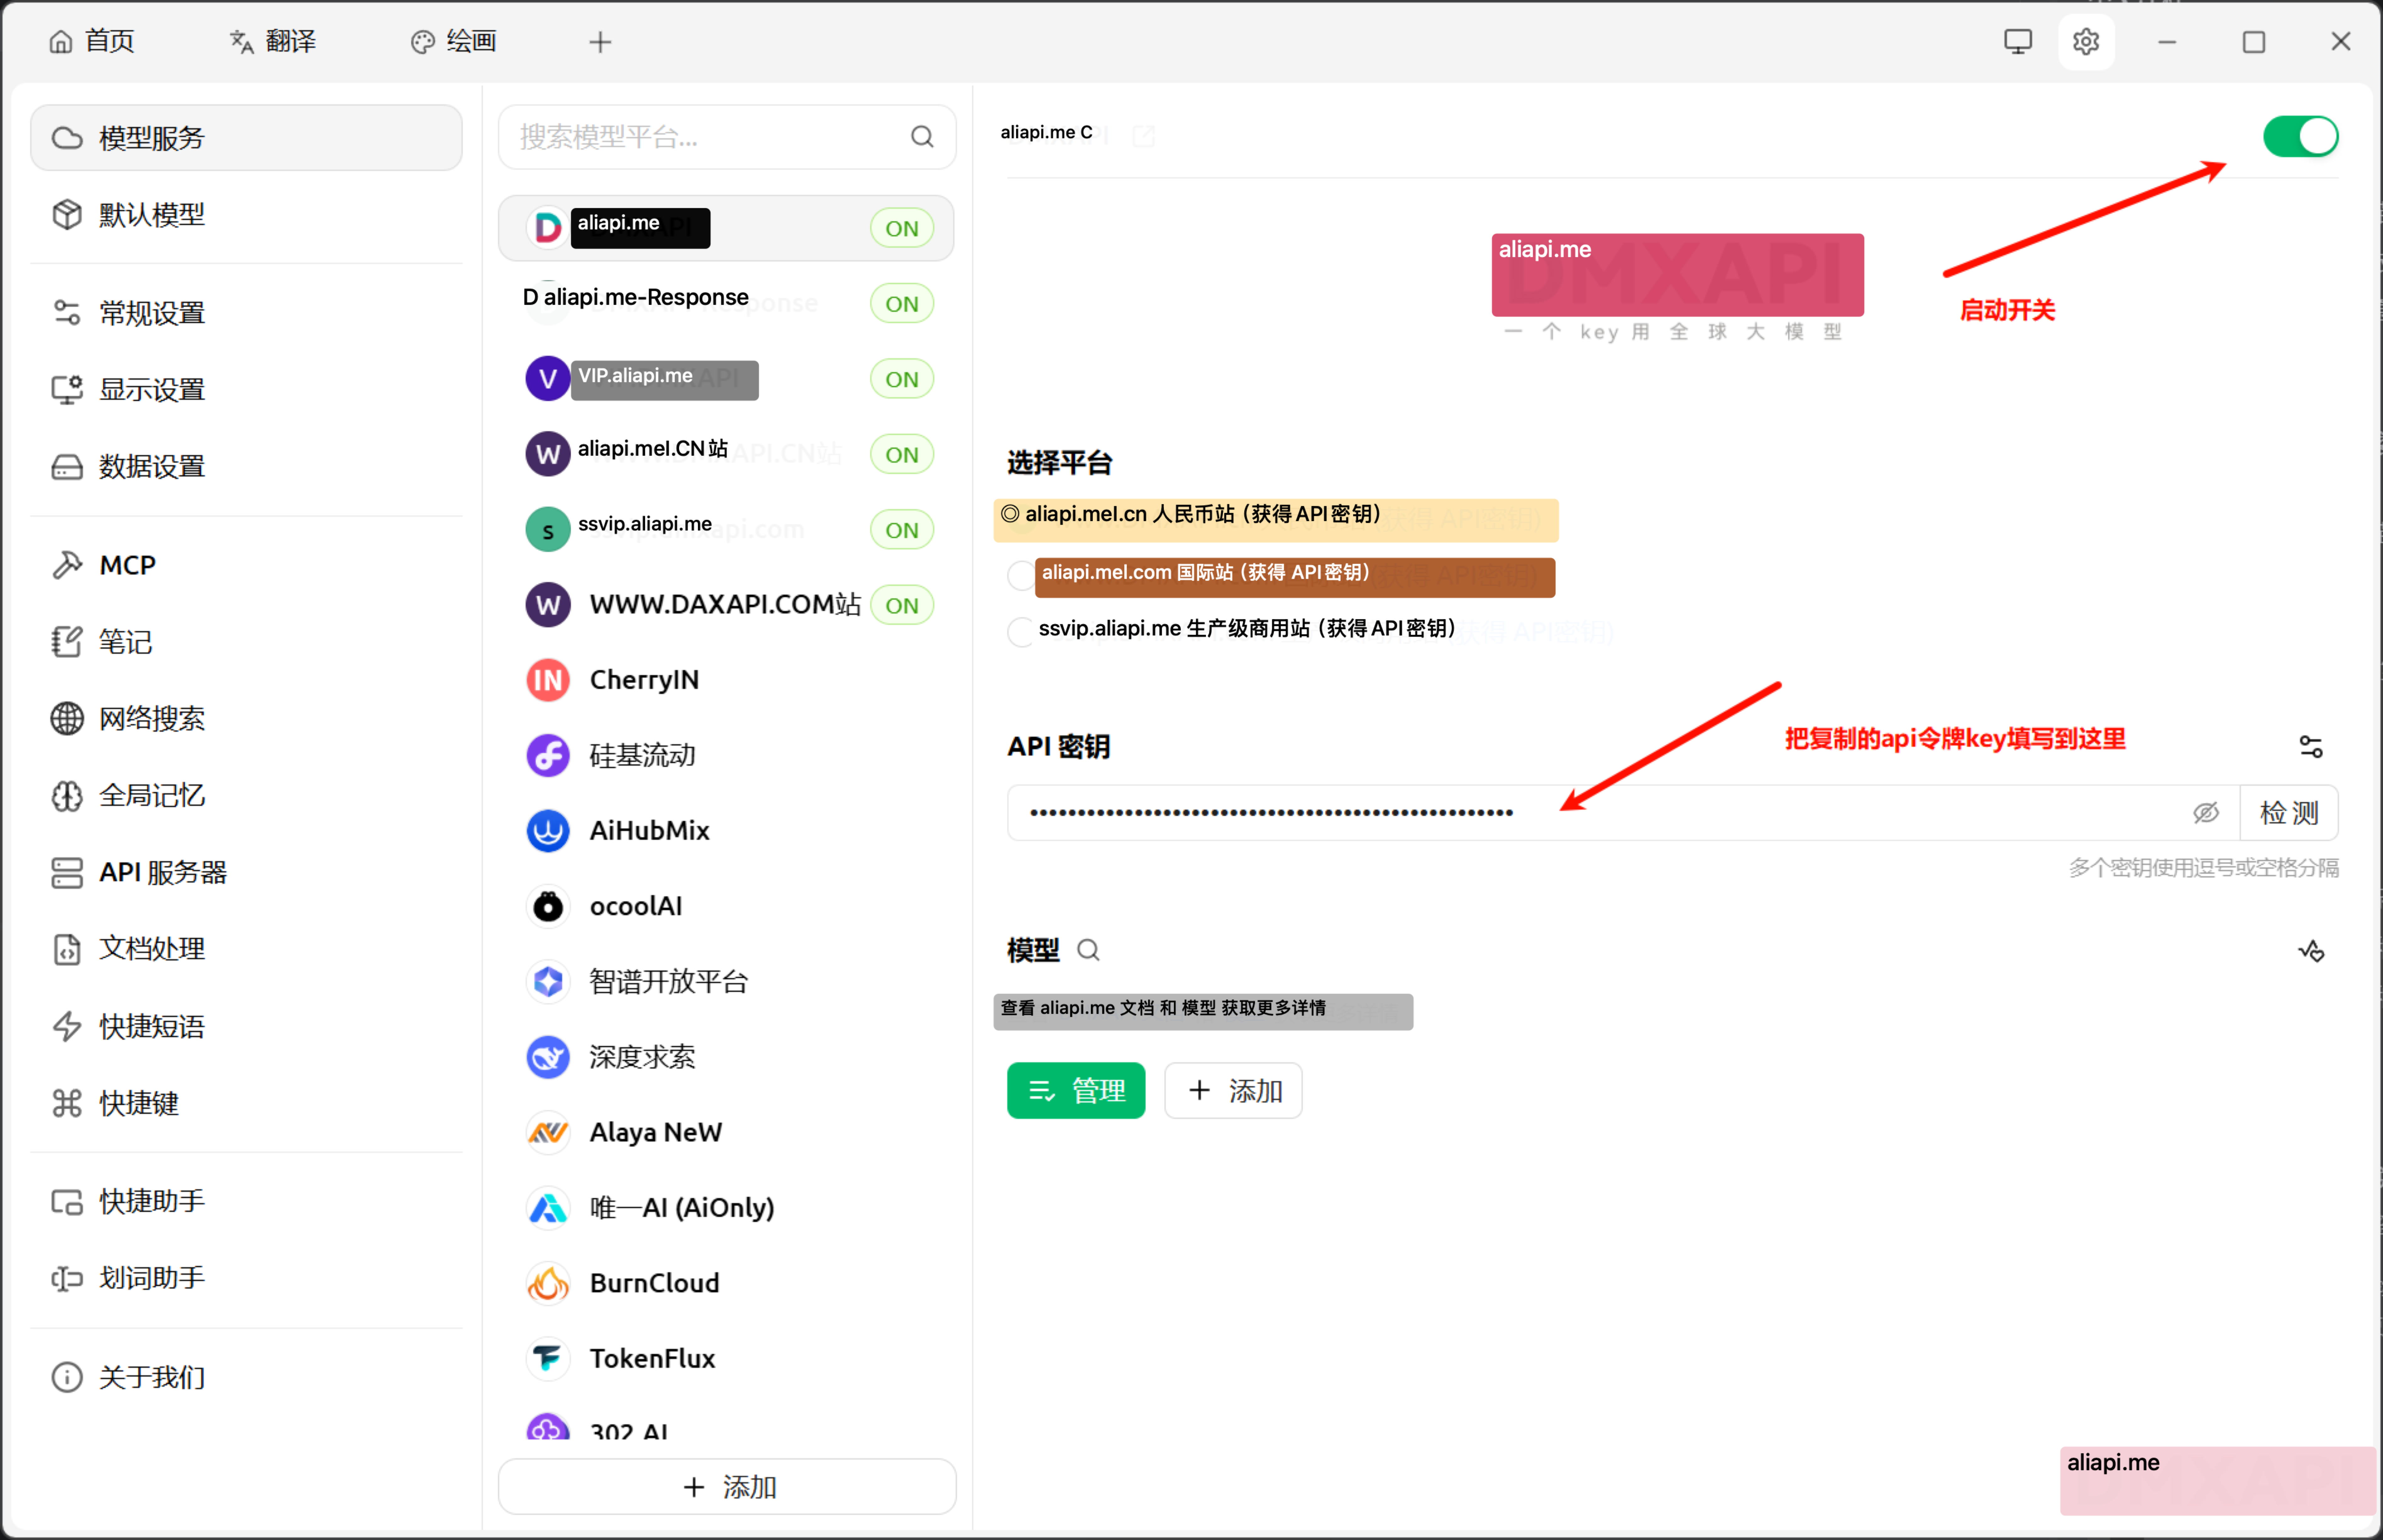2383x1540 pixels.
Task: Click 添加 button next to 管理
Action: tap(1233, 1090)
